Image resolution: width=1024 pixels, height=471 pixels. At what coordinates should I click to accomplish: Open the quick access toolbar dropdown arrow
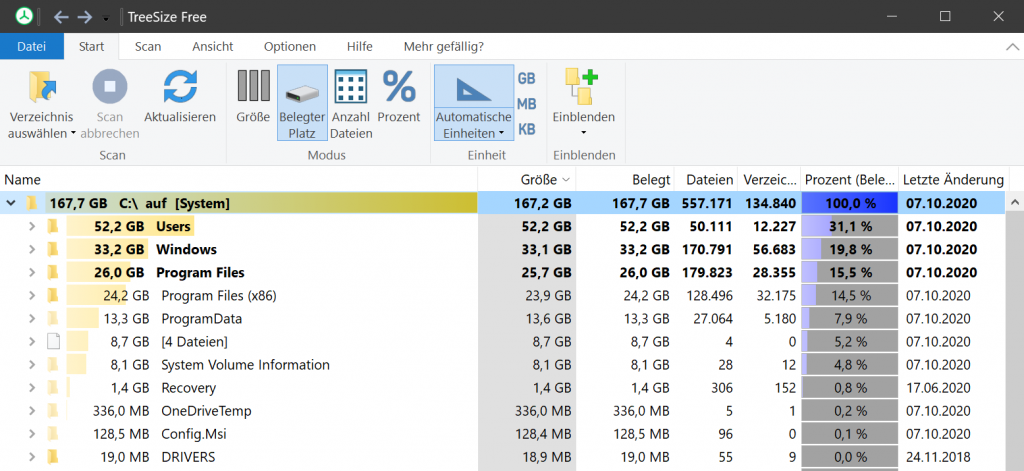(x=106, y=19)
